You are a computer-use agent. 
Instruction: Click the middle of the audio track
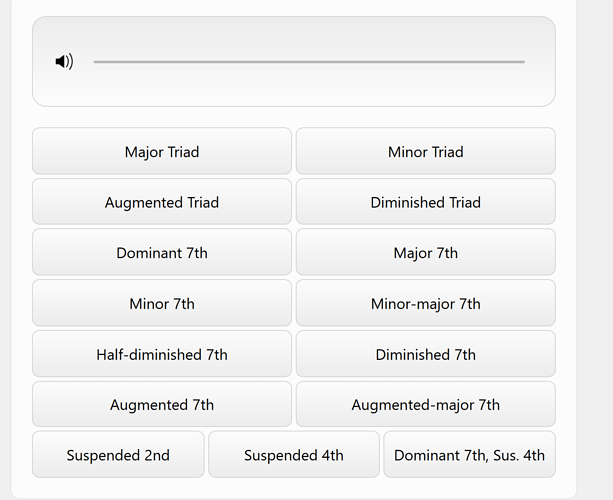click(x=309, y=62)
